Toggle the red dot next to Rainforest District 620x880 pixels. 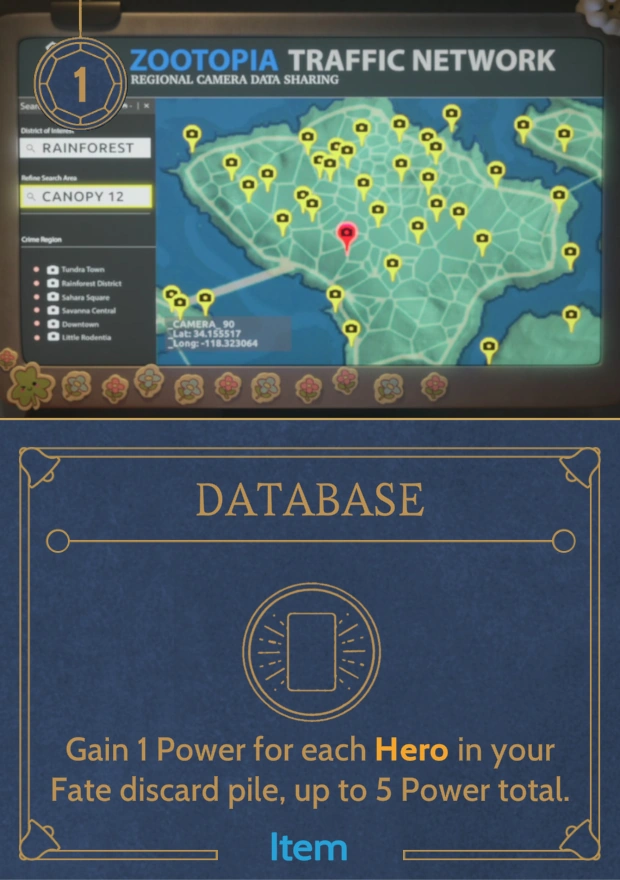36,283
